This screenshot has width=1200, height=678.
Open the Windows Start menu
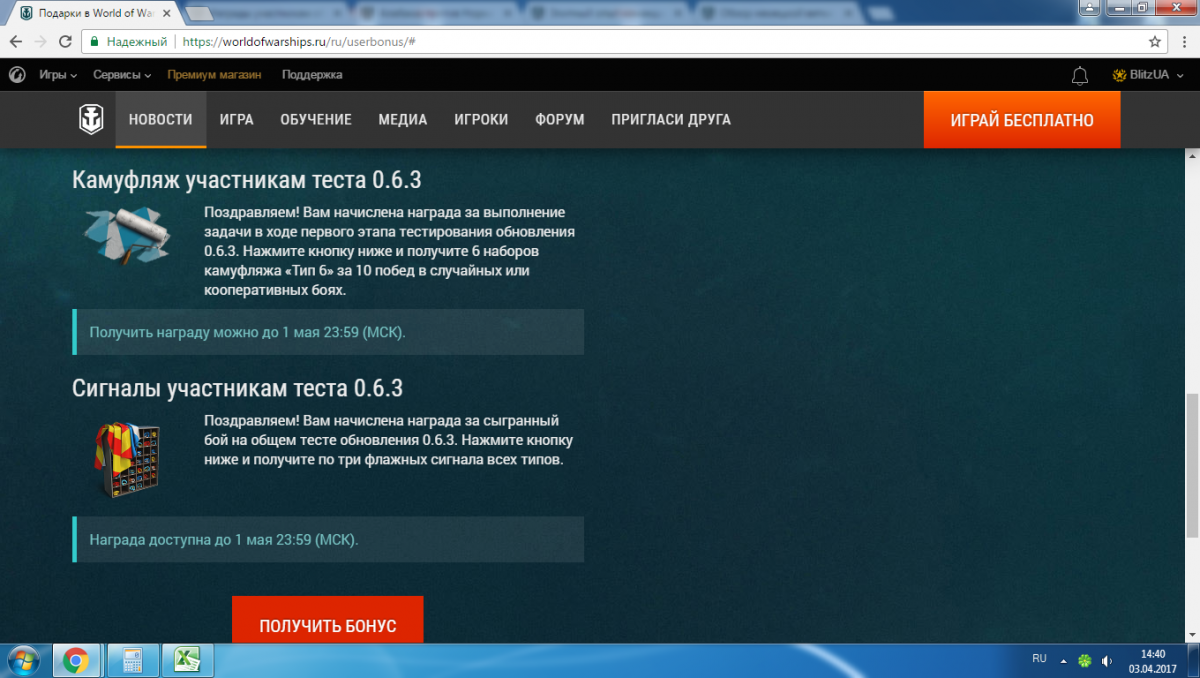pyautogui.click(x=22, y=660)
